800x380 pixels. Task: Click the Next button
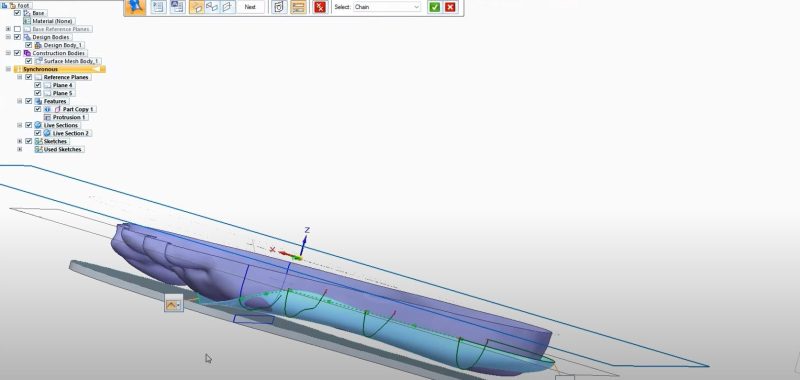tap(250, 7)
